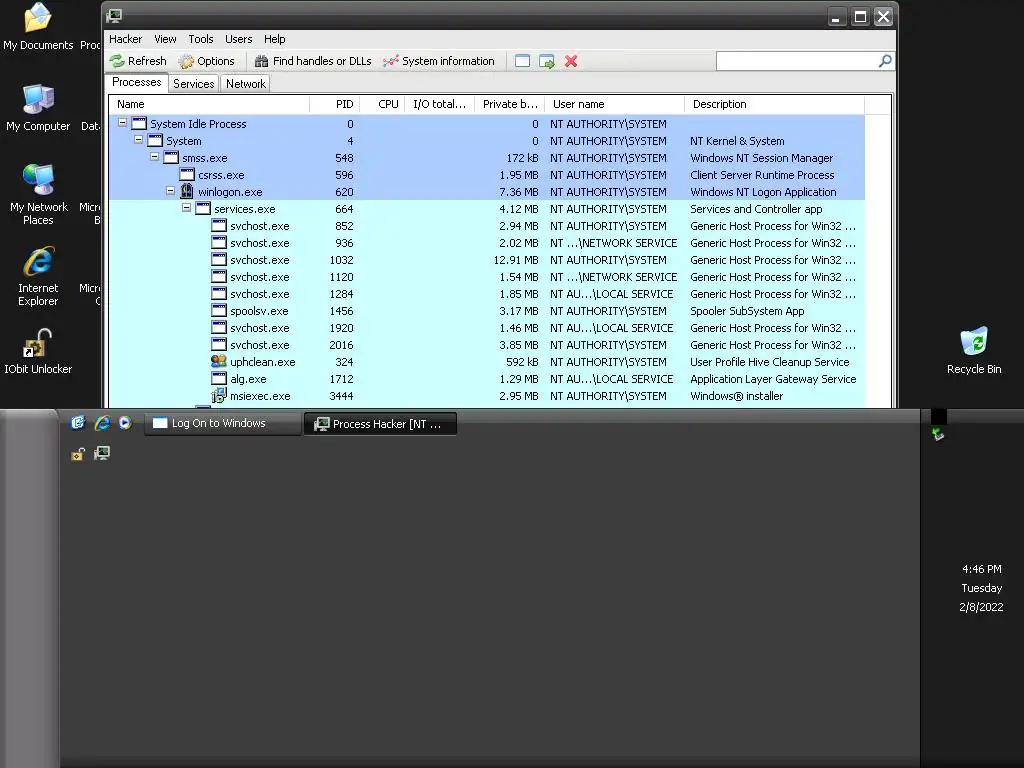Image resolution: width=1024 pixels, height=768 pixels.
Task: Open My Network Places desktop icon
Action: point(39,195)
